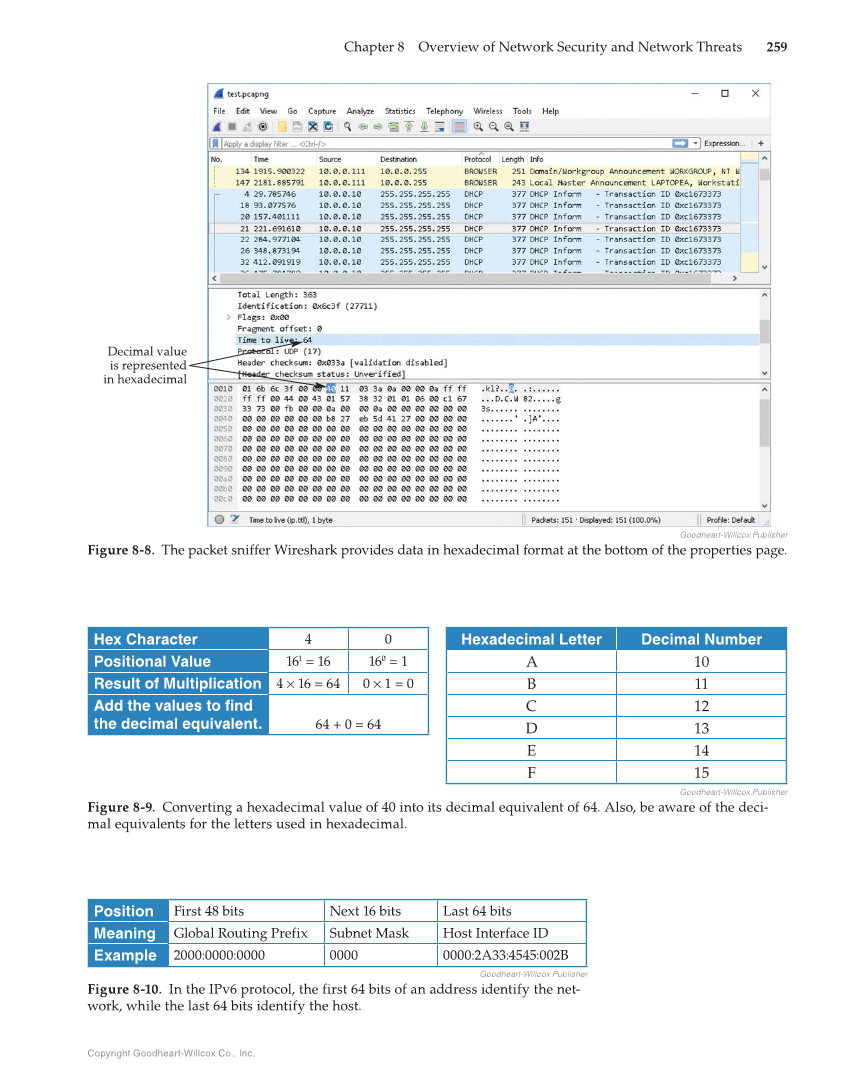Click the start capture shark fin icon
The height and width of the screenshot is (1087, 849).
[x=217, y=127]
